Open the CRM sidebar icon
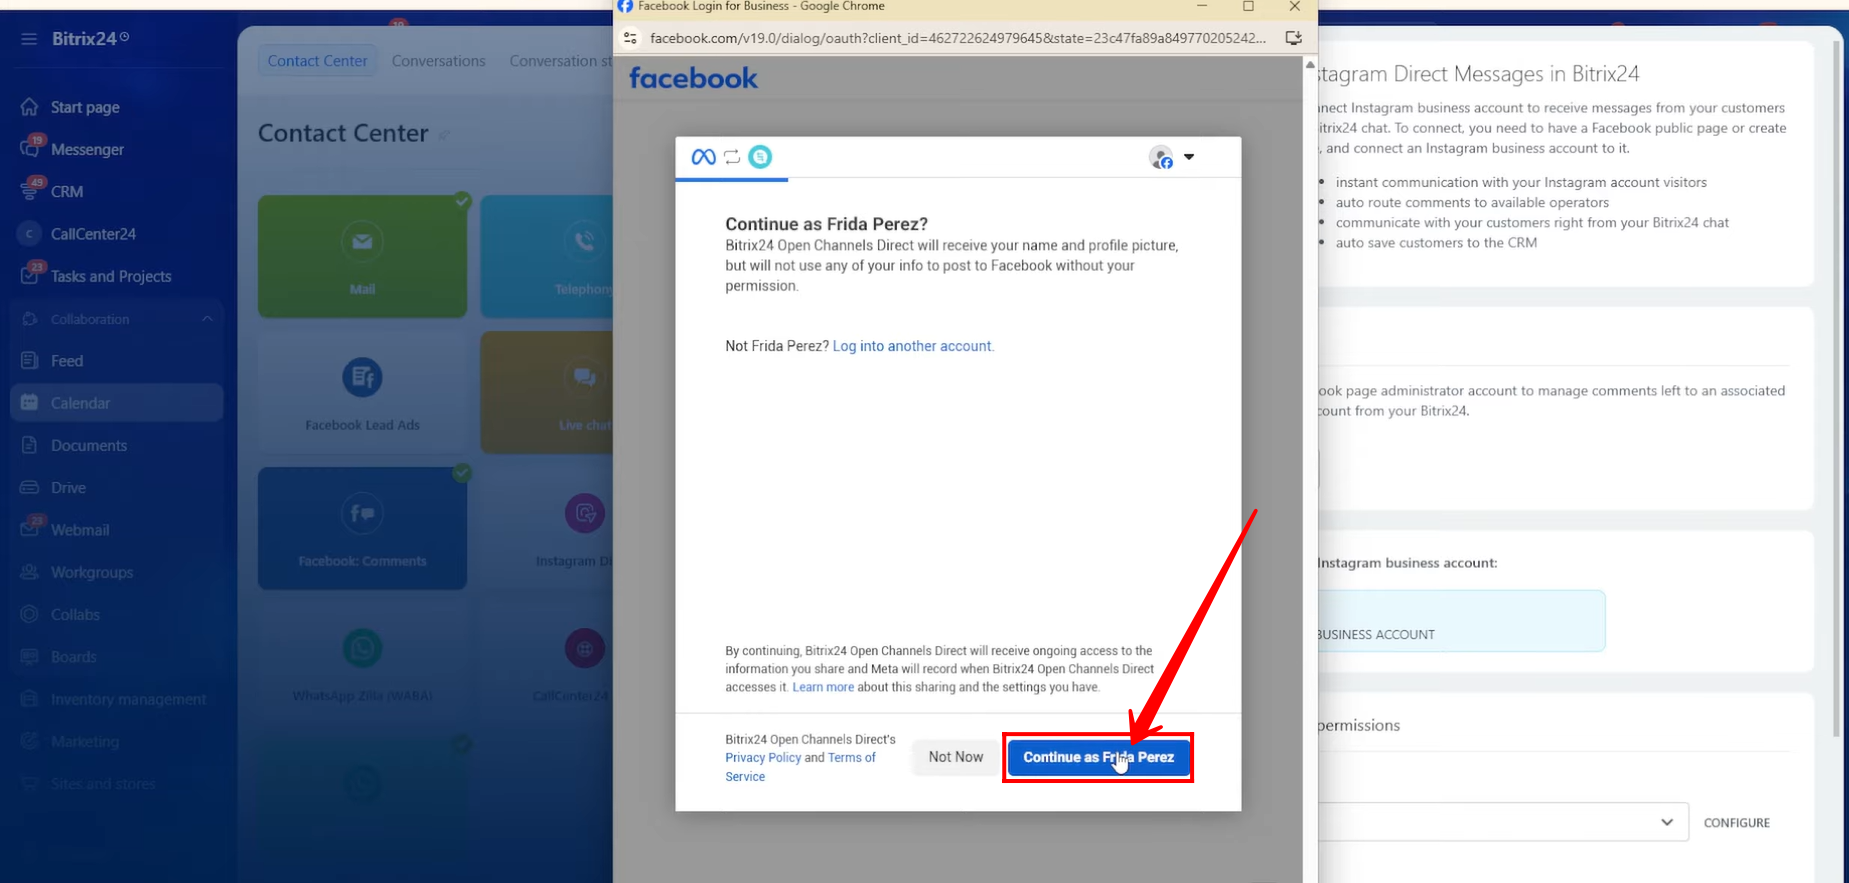Image resolution: width=1849 pixels, height=883 pixels. (x=30, y=191)
